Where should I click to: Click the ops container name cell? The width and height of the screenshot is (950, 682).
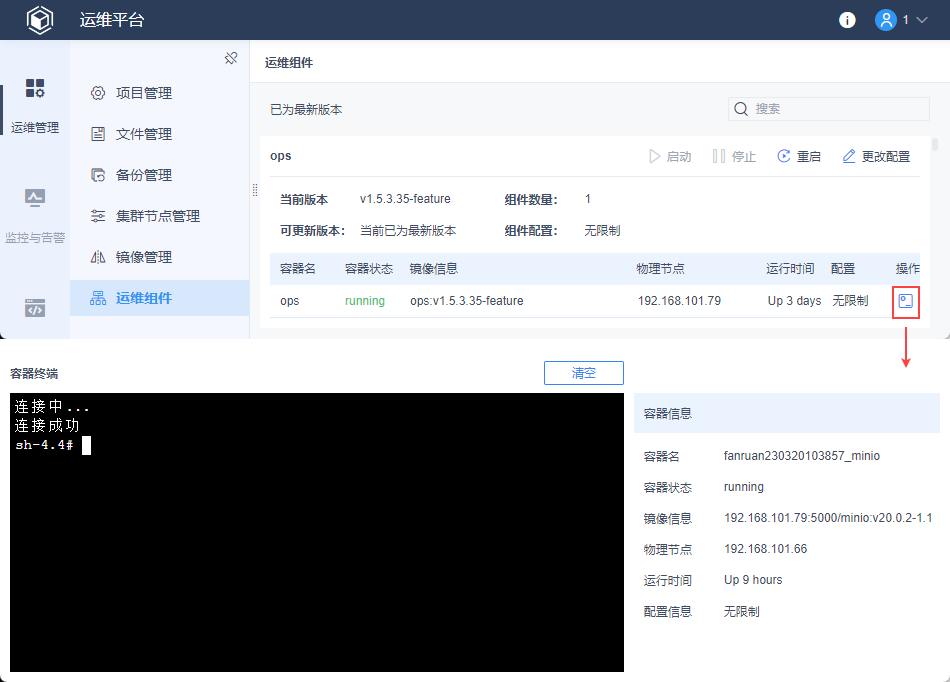point(290,301)
